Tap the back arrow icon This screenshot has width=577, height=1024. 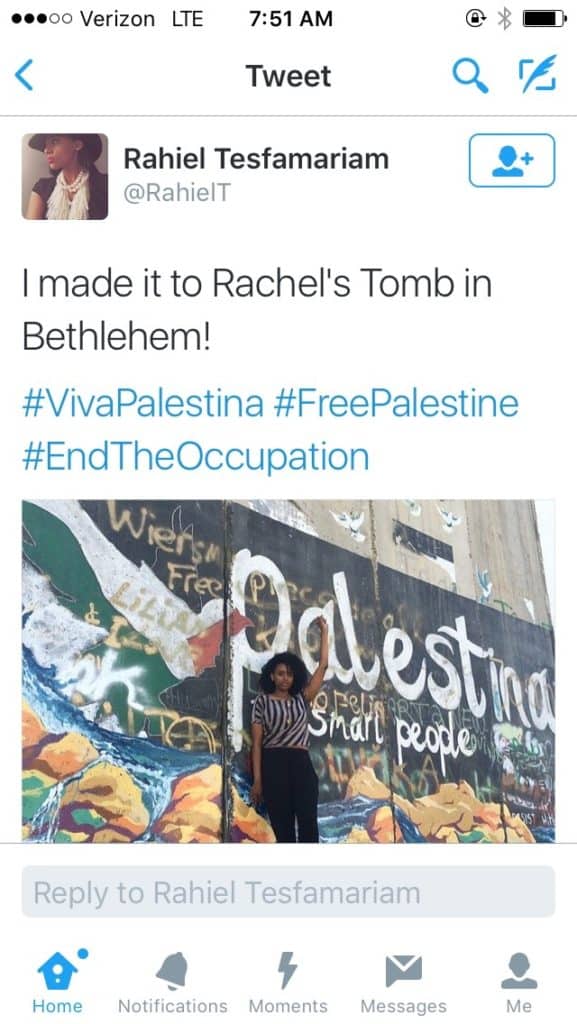23,75
